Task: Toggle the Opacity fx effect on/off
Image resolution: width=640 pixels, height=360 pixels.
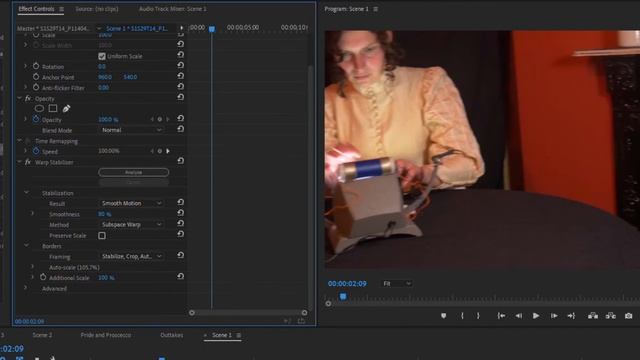Action: point(28,98)
